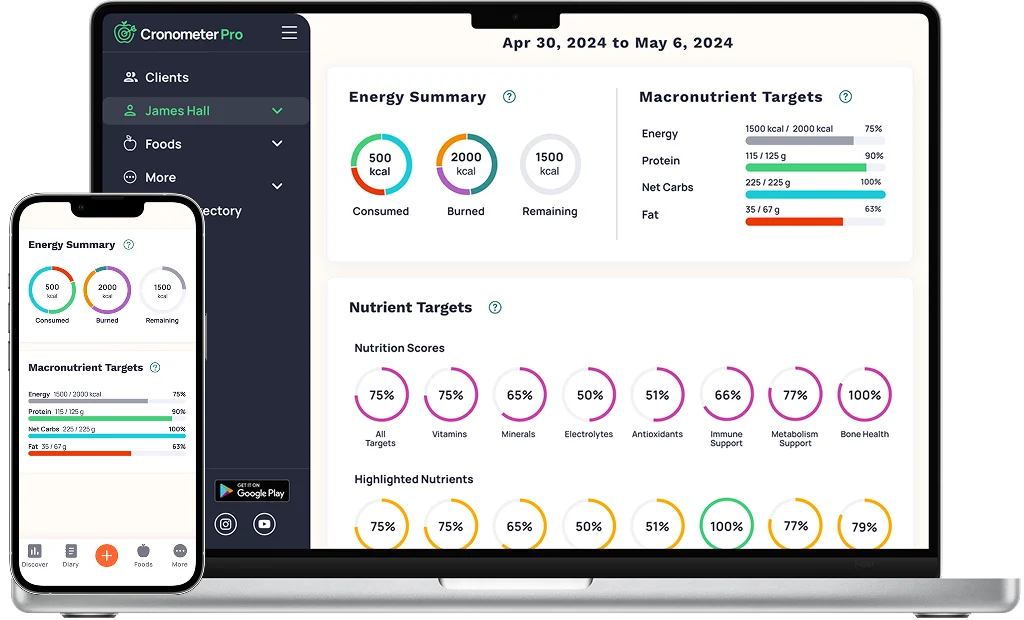
Task: Tap the Diary tab on phone
Action: tap(71, 555)
